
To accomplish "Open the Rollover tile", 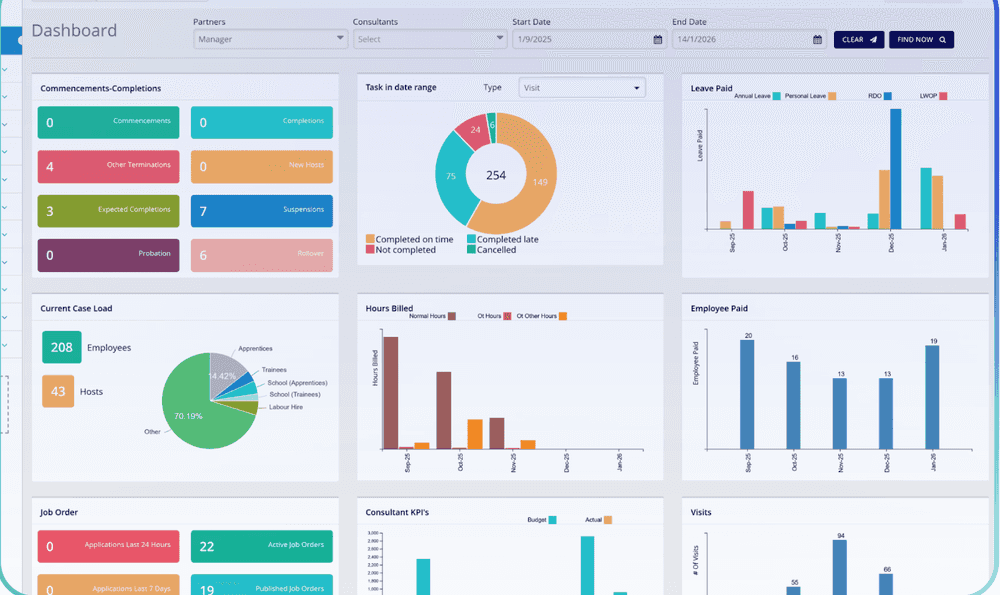I will (x=261, y=255).
